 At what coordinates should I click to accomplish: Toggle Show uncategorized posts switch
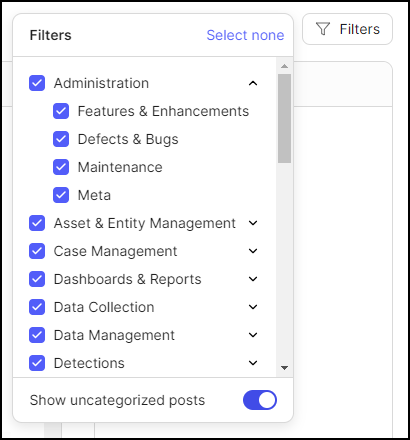pos(260,400)
